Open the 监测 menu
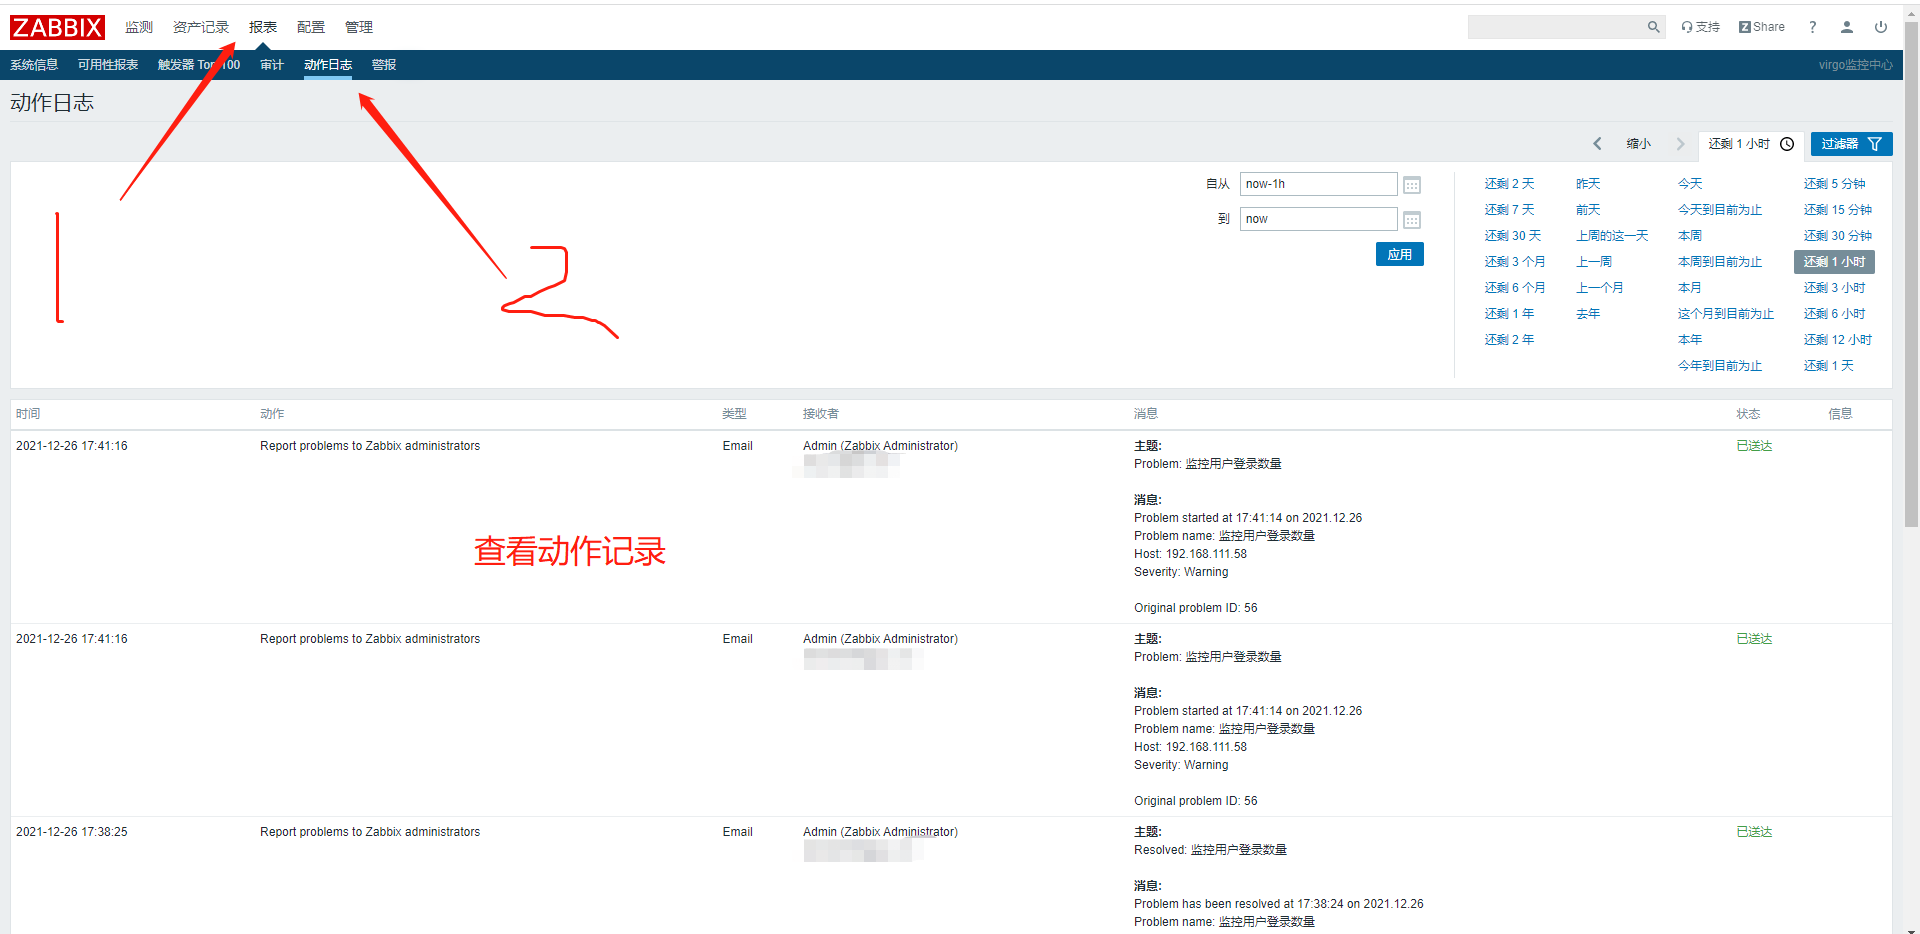The image size is (1920, 934). 139,27
